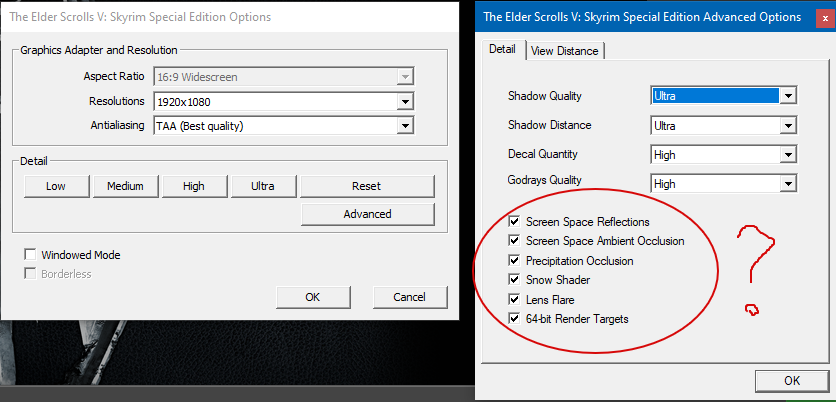Uncheck 64-bit Render Targets

tap(514, 319)
